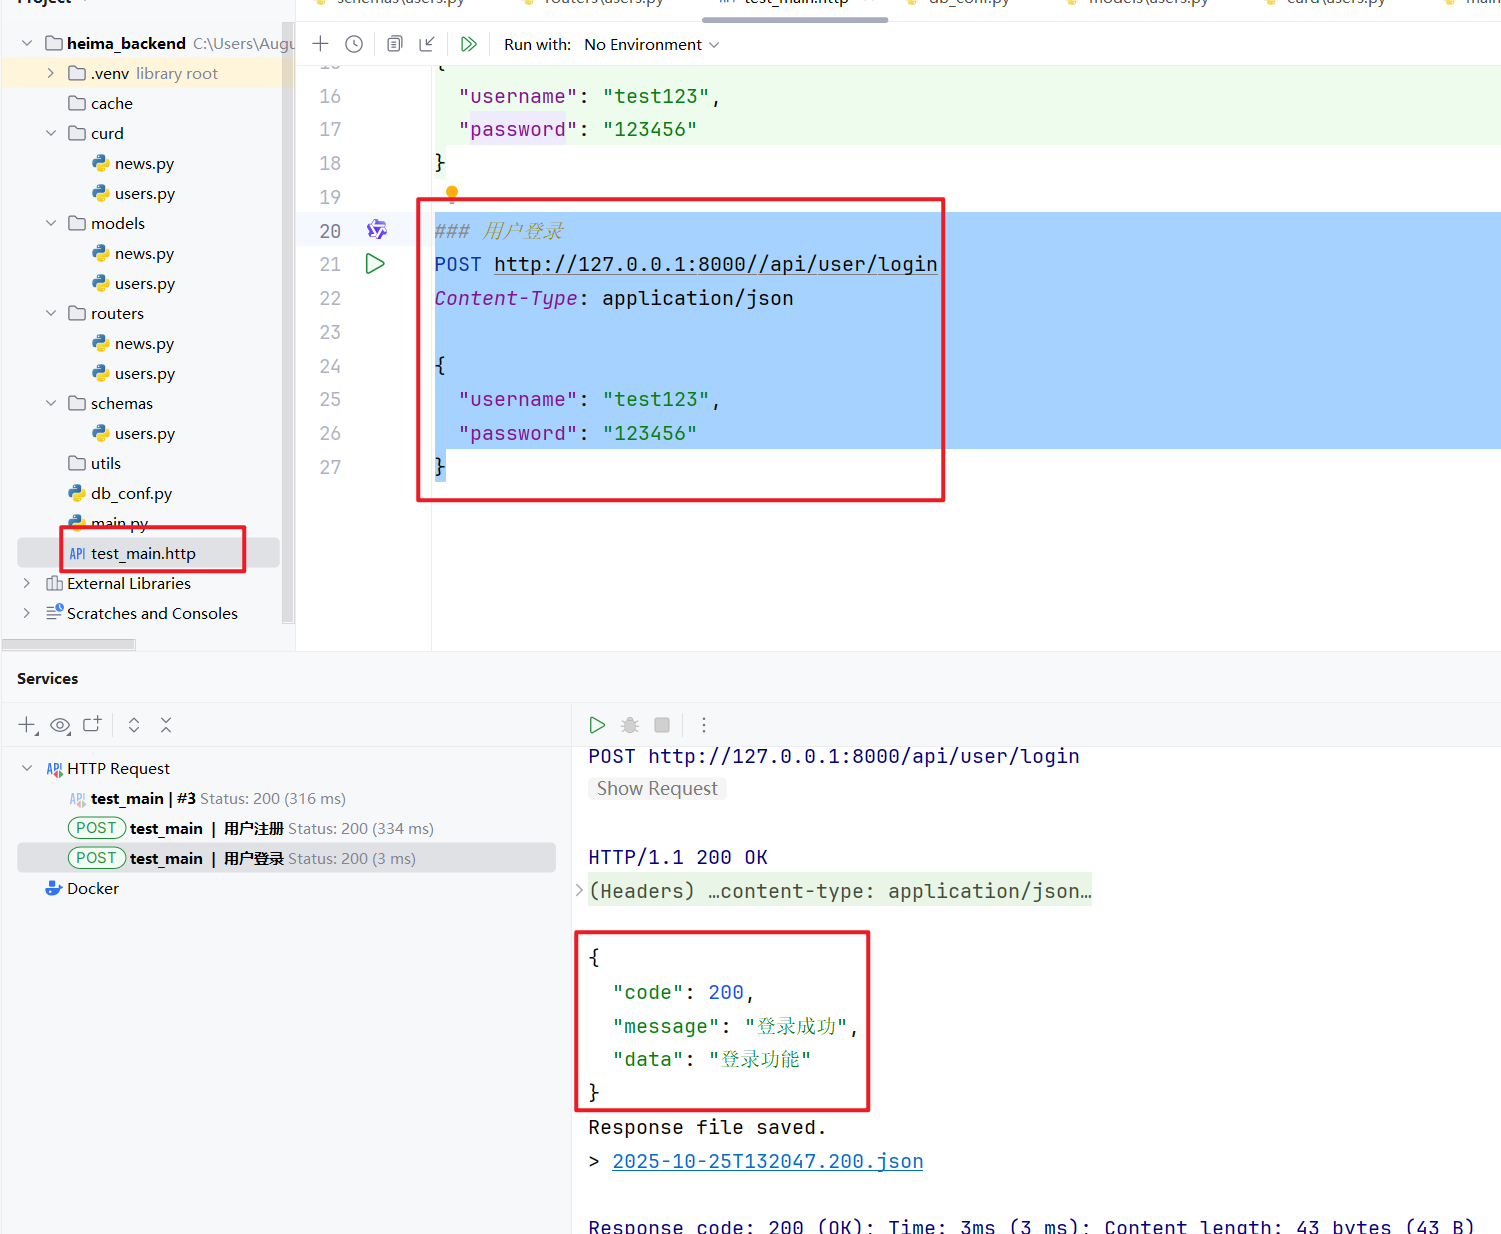
Task: Select the test_main.http file in project tree
Action: (x=143, y=553)
